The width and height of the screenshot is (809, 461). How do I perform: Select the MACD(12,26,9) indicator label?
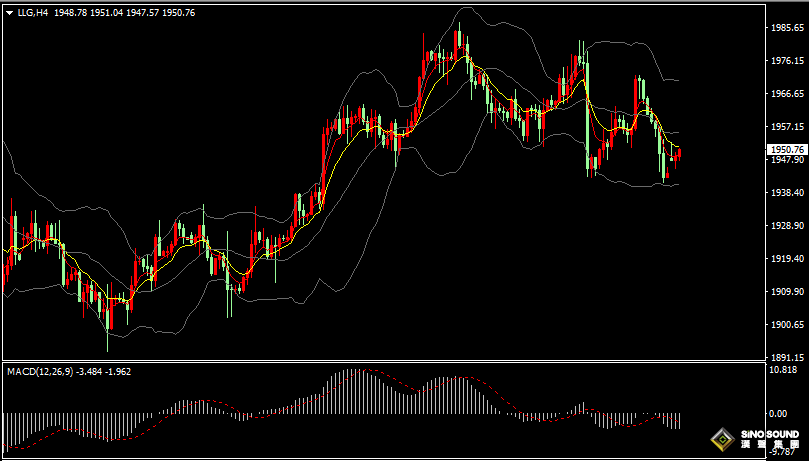[x=39, y=371]
